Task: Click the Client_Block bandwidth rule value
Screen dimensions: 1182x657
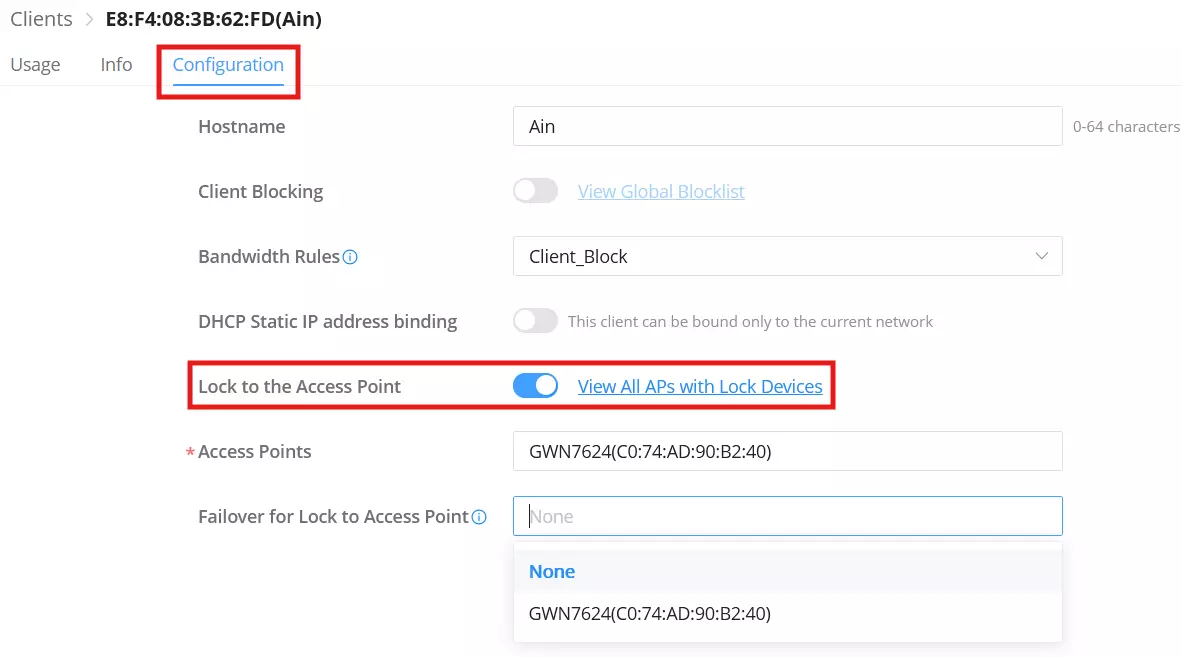Action: 578,257
